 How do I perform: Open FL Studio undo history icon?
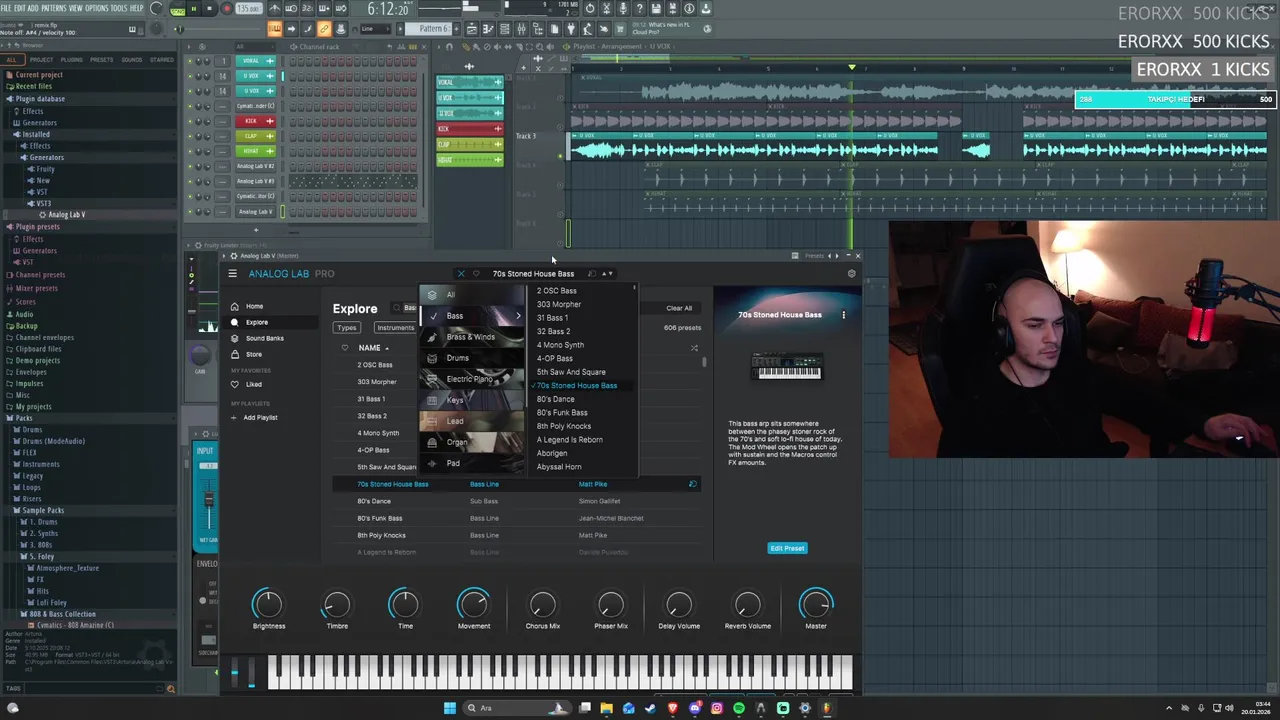[589, 9]
